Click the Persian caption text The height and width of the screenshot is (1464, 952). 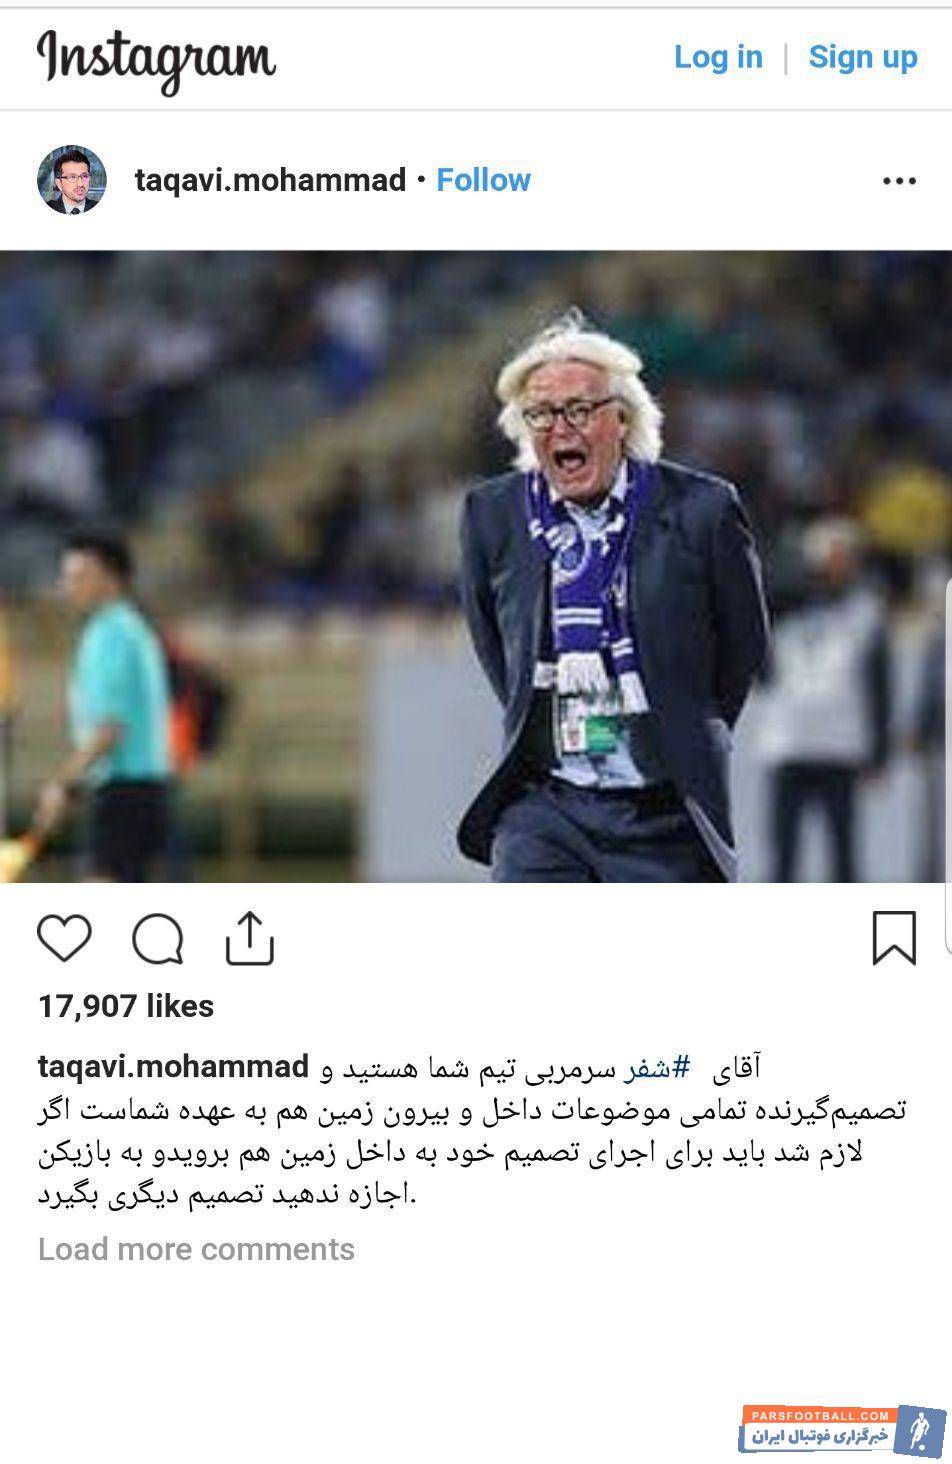pyautogui.click(x=472, y=1132)
